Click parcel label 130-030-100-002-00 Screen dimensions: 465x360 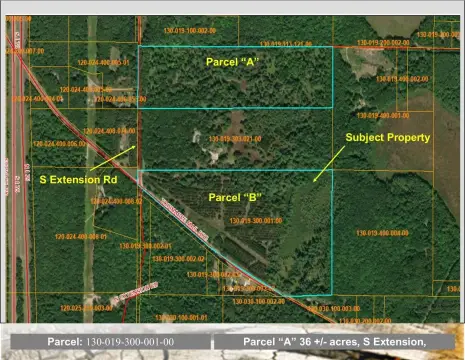pyautogui.click(x=259, y=301)
